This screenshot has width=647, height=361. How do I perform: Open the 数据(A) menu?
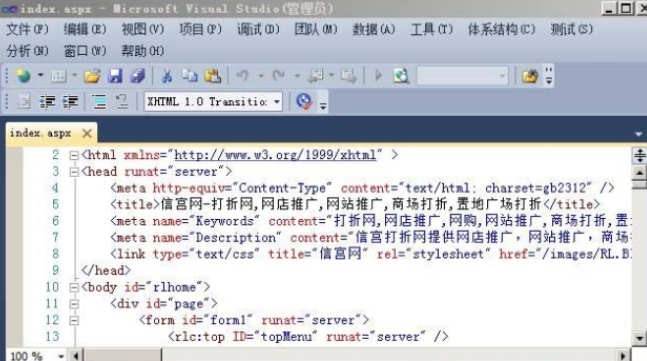click(x=373, y=29)
